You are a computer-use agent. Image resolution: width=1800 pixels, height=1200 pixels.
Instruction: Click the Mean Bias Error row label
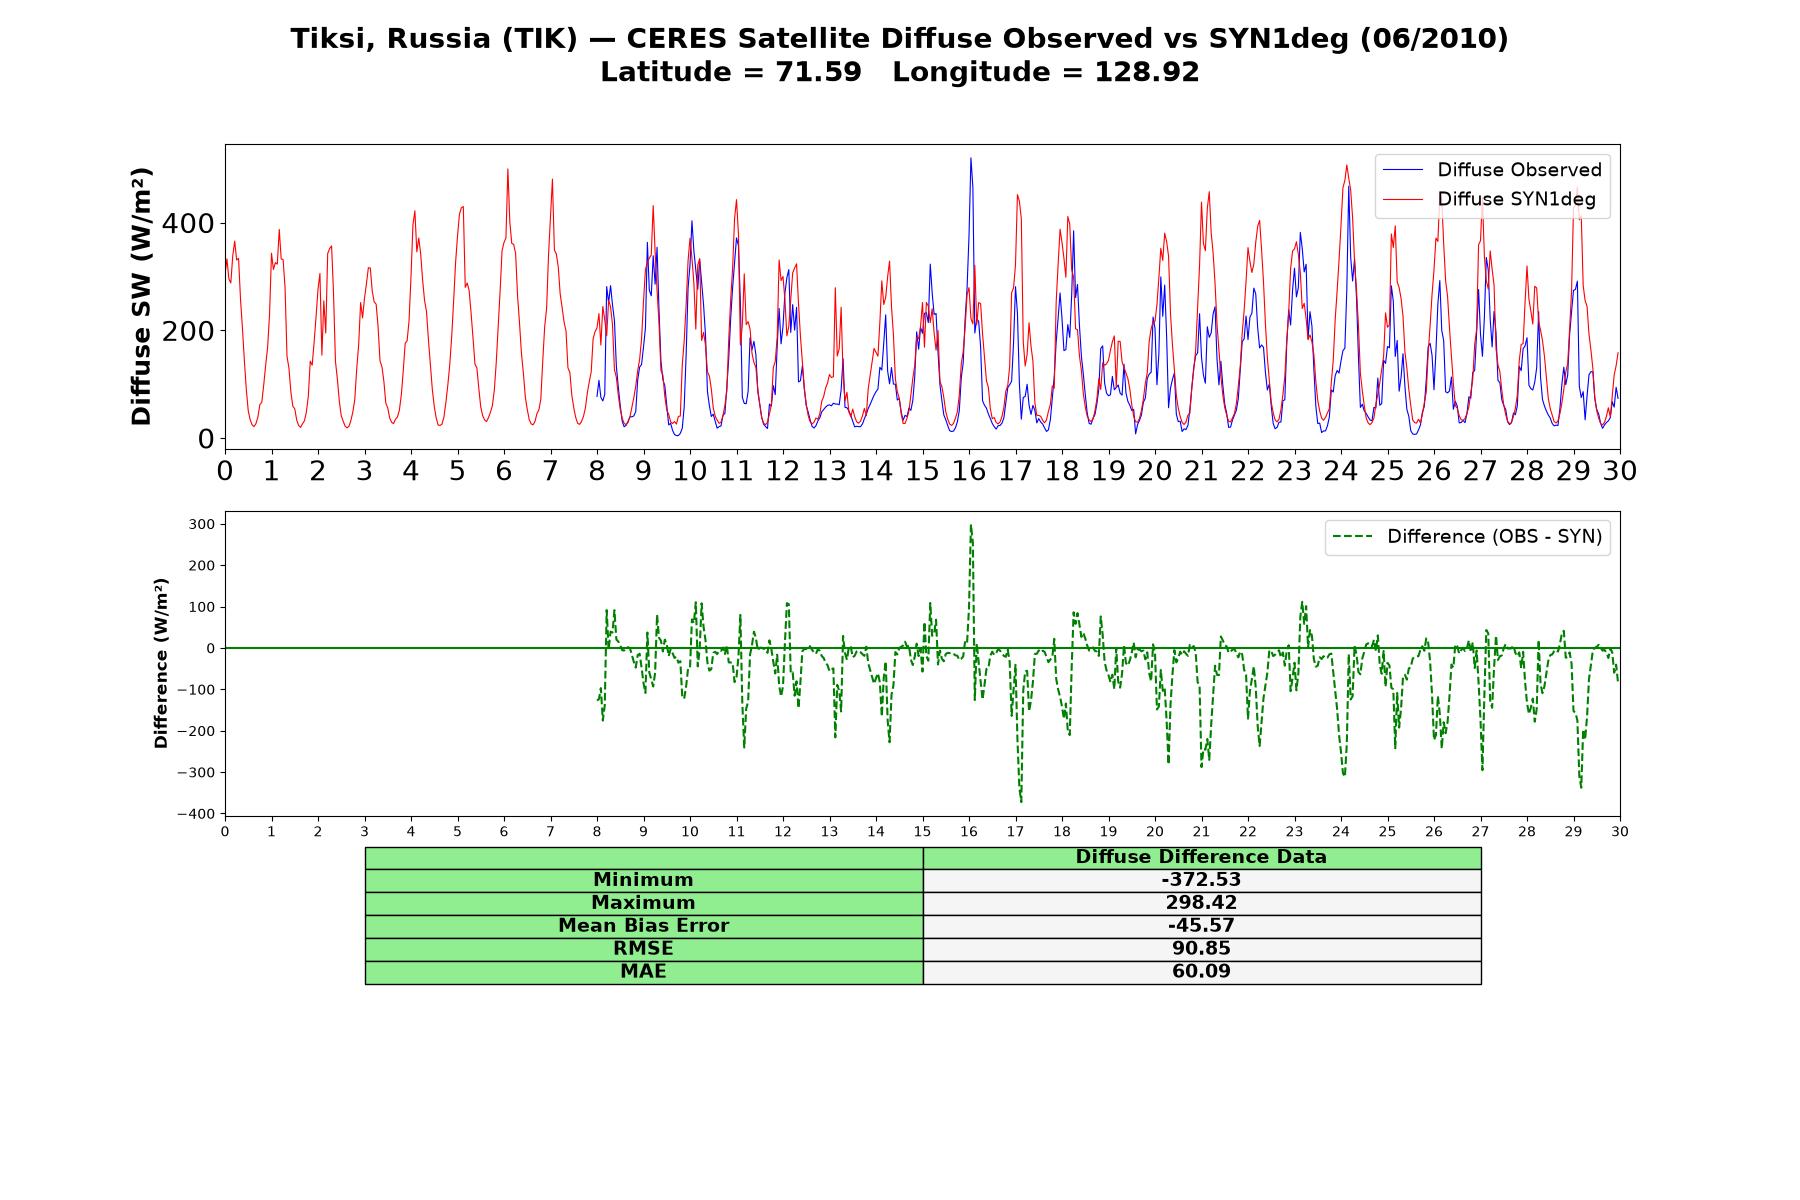[x=643, y=926]
